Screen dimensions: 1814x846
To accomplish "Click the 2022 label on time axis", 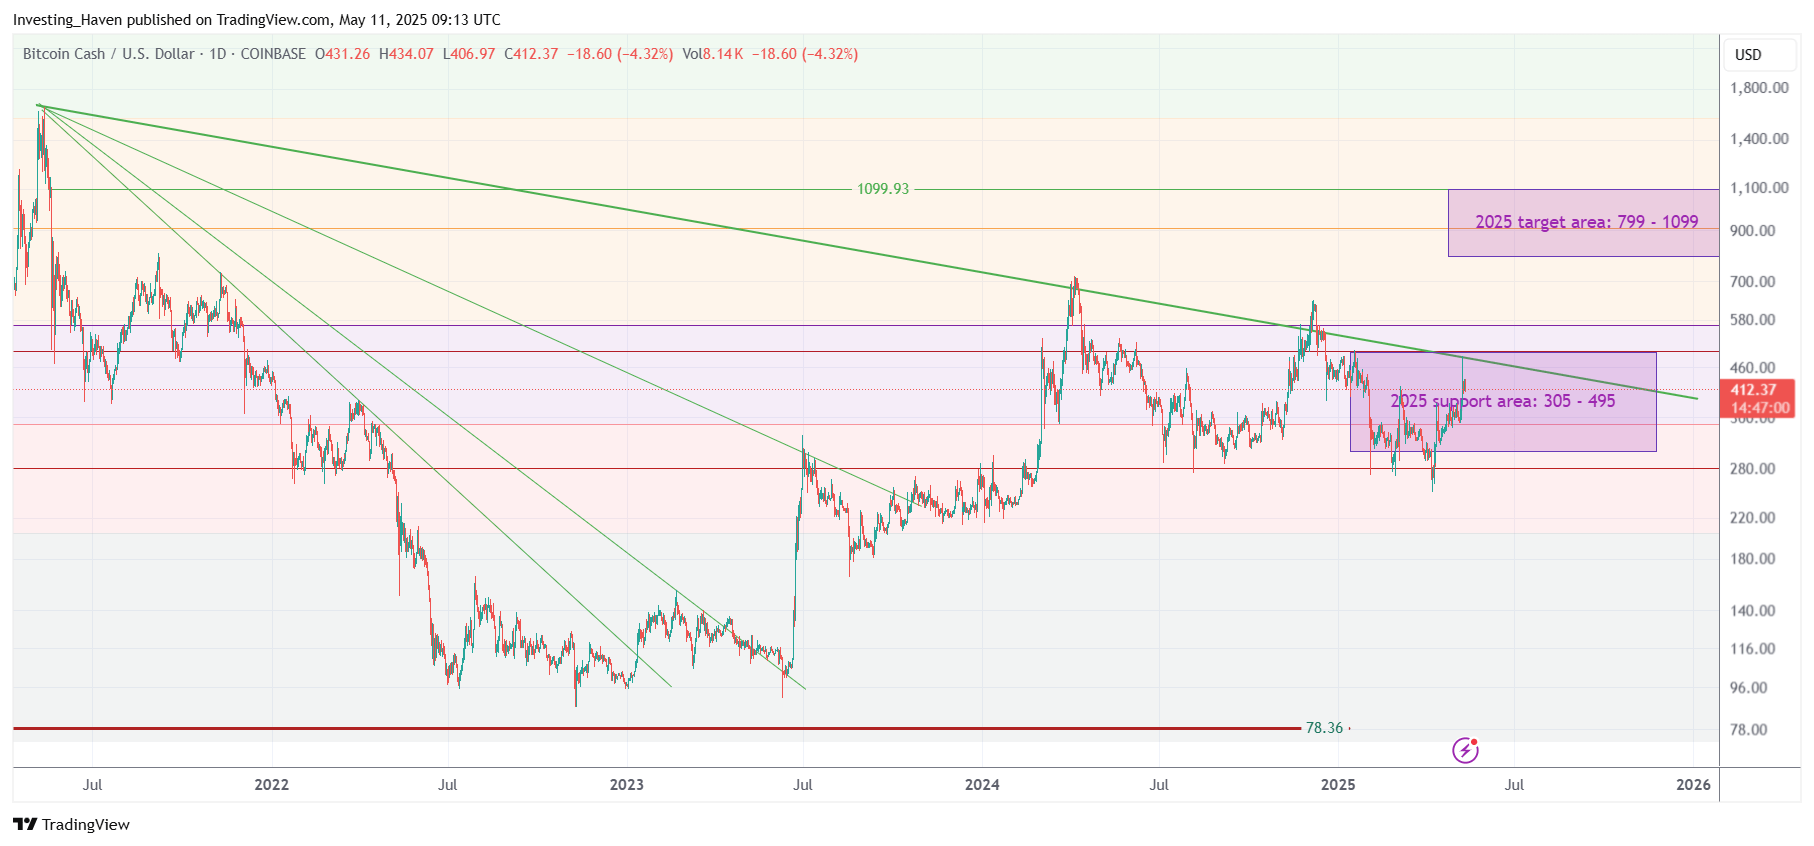I will [271, 785].
